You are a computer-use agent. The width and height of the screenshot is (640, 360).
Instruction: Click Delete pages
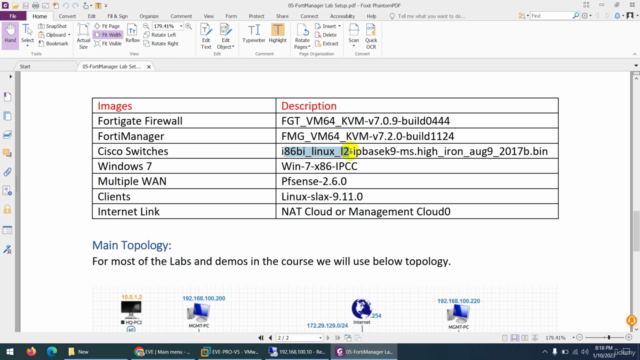tap(326, 35)
